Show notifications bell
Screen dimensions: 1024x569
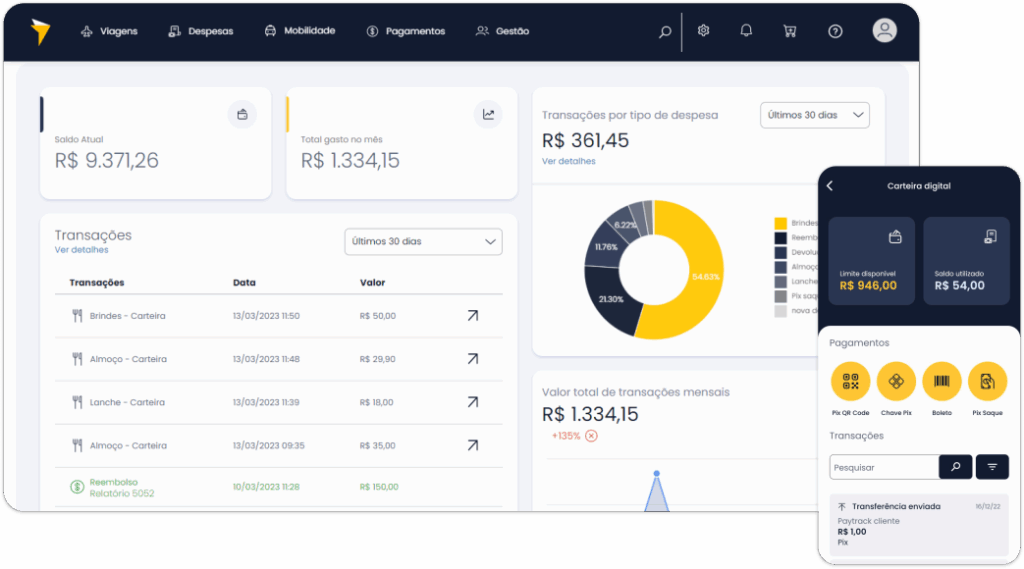pyautogui.click(x=746, y=31)
